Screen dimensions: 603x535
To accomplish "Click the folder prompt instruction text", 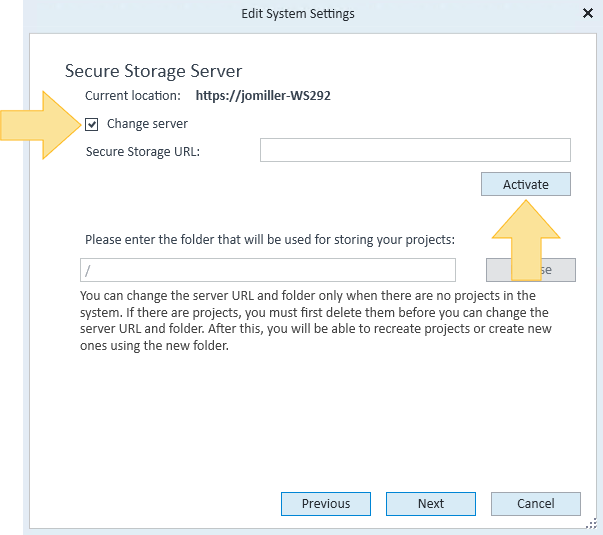I will point(270,240).
